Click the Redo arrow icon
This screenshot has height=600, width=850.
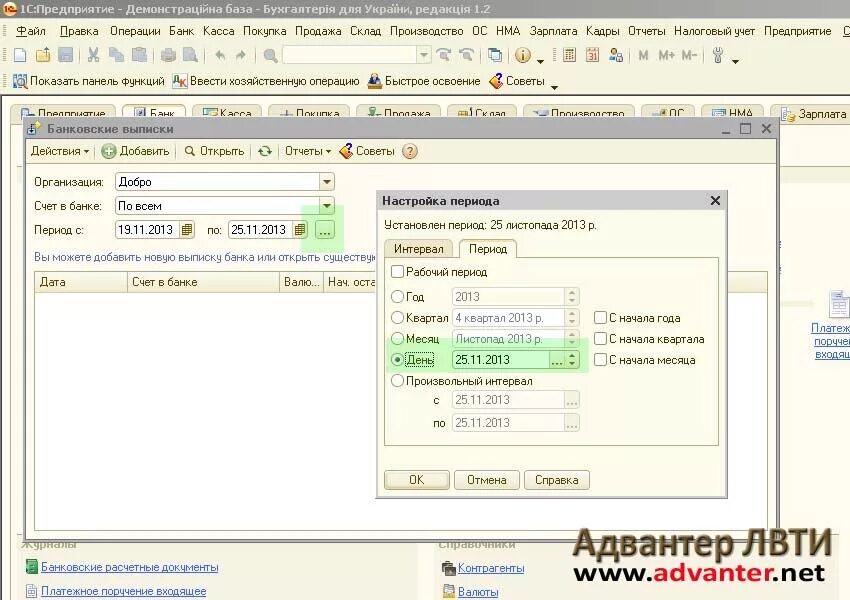[x=241, y=55]
